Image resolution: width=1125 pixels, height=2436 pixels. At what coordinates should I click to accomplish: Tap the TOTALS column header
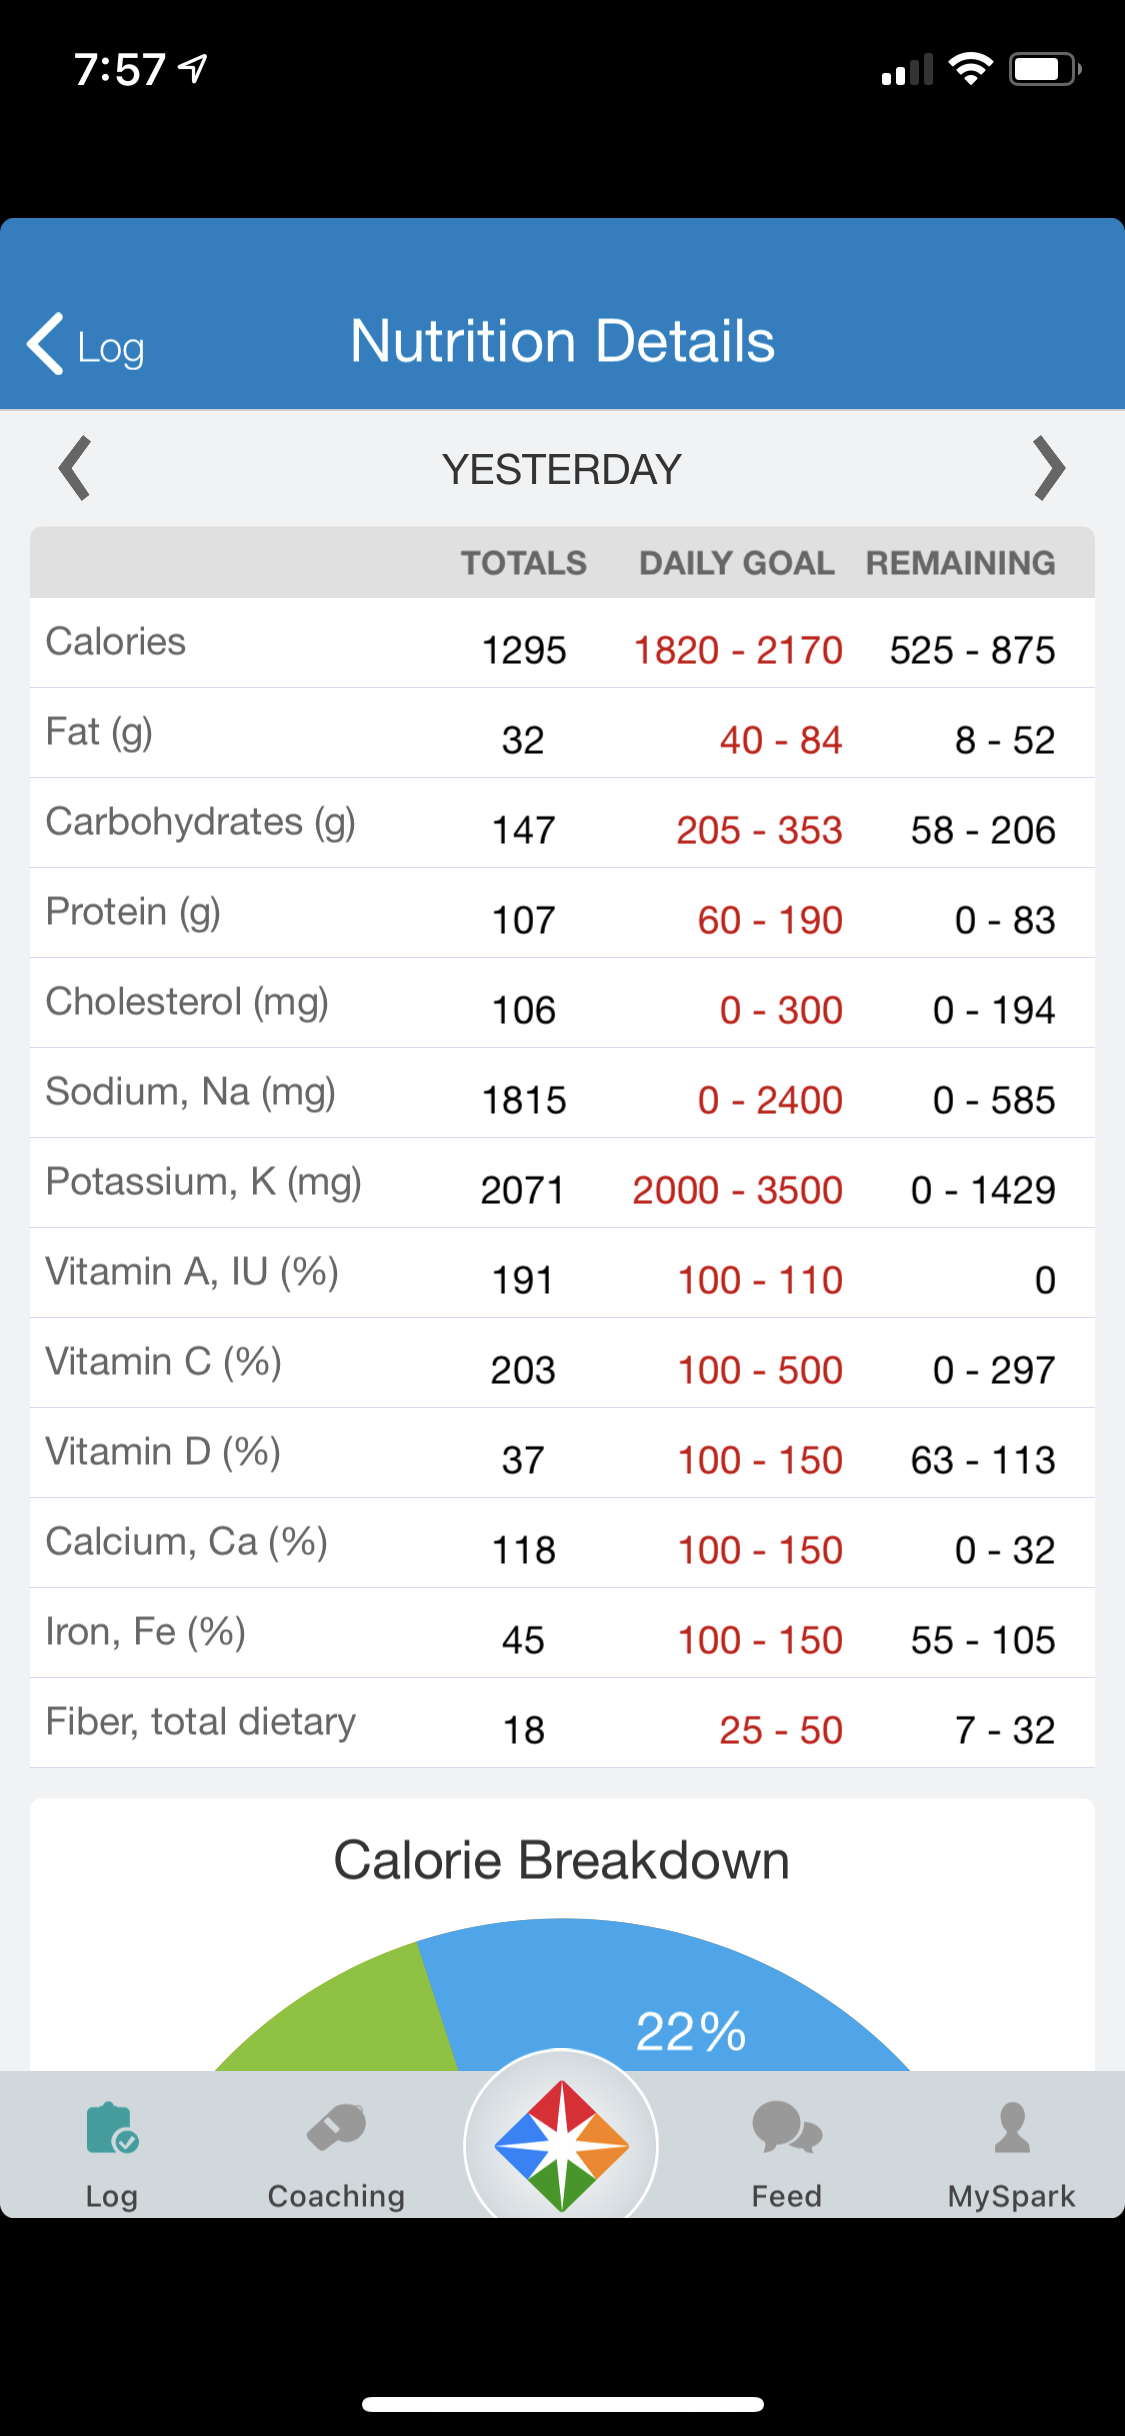pos(524,563)
